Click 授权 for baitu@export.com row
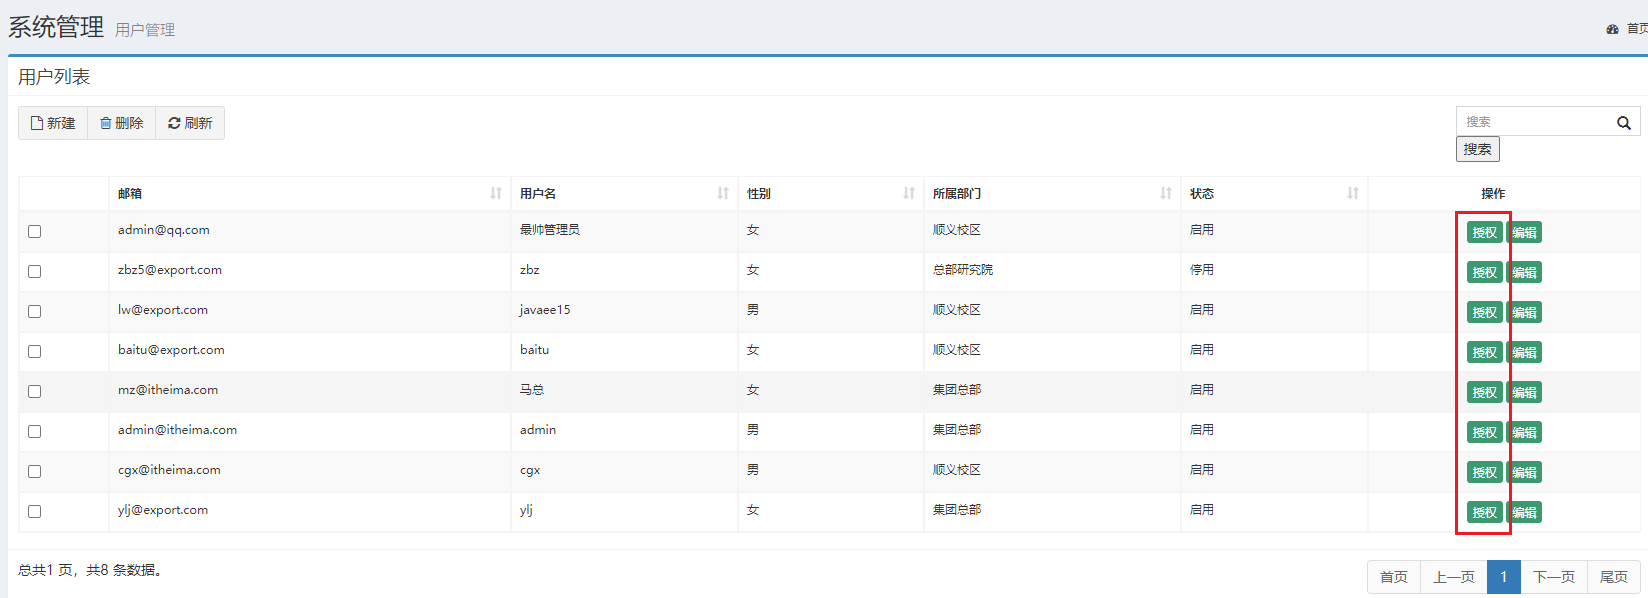 [x=1485, y=352]
